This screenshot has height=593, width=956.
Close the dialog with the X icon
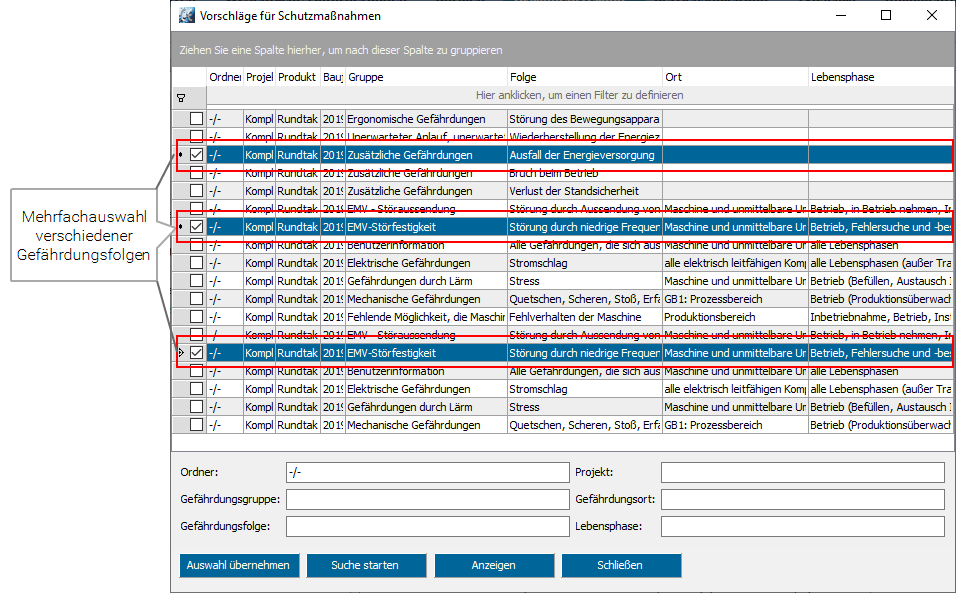click(931, 16)
